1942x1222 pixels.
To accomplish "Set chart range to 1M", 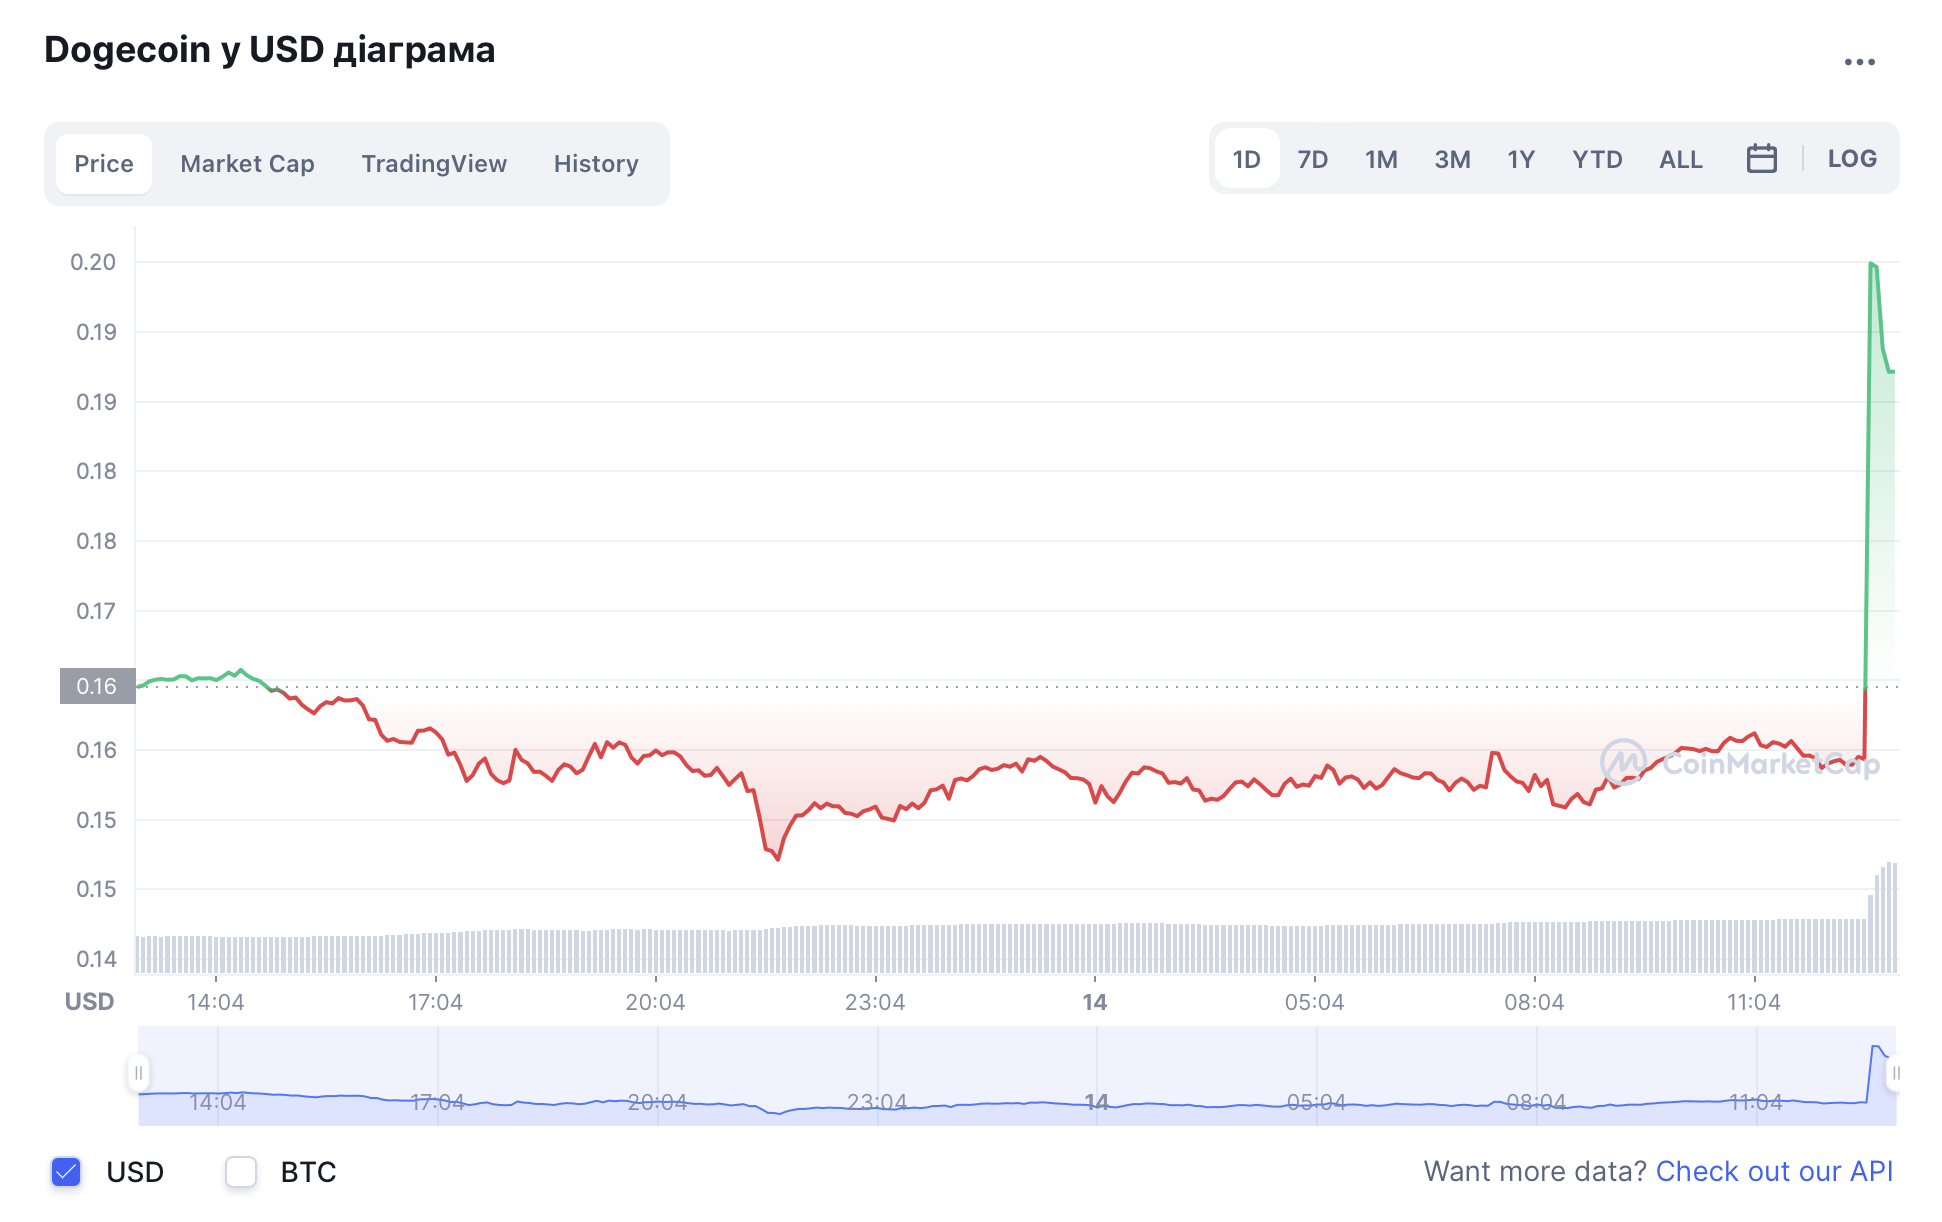I will tap(1381, 159).
